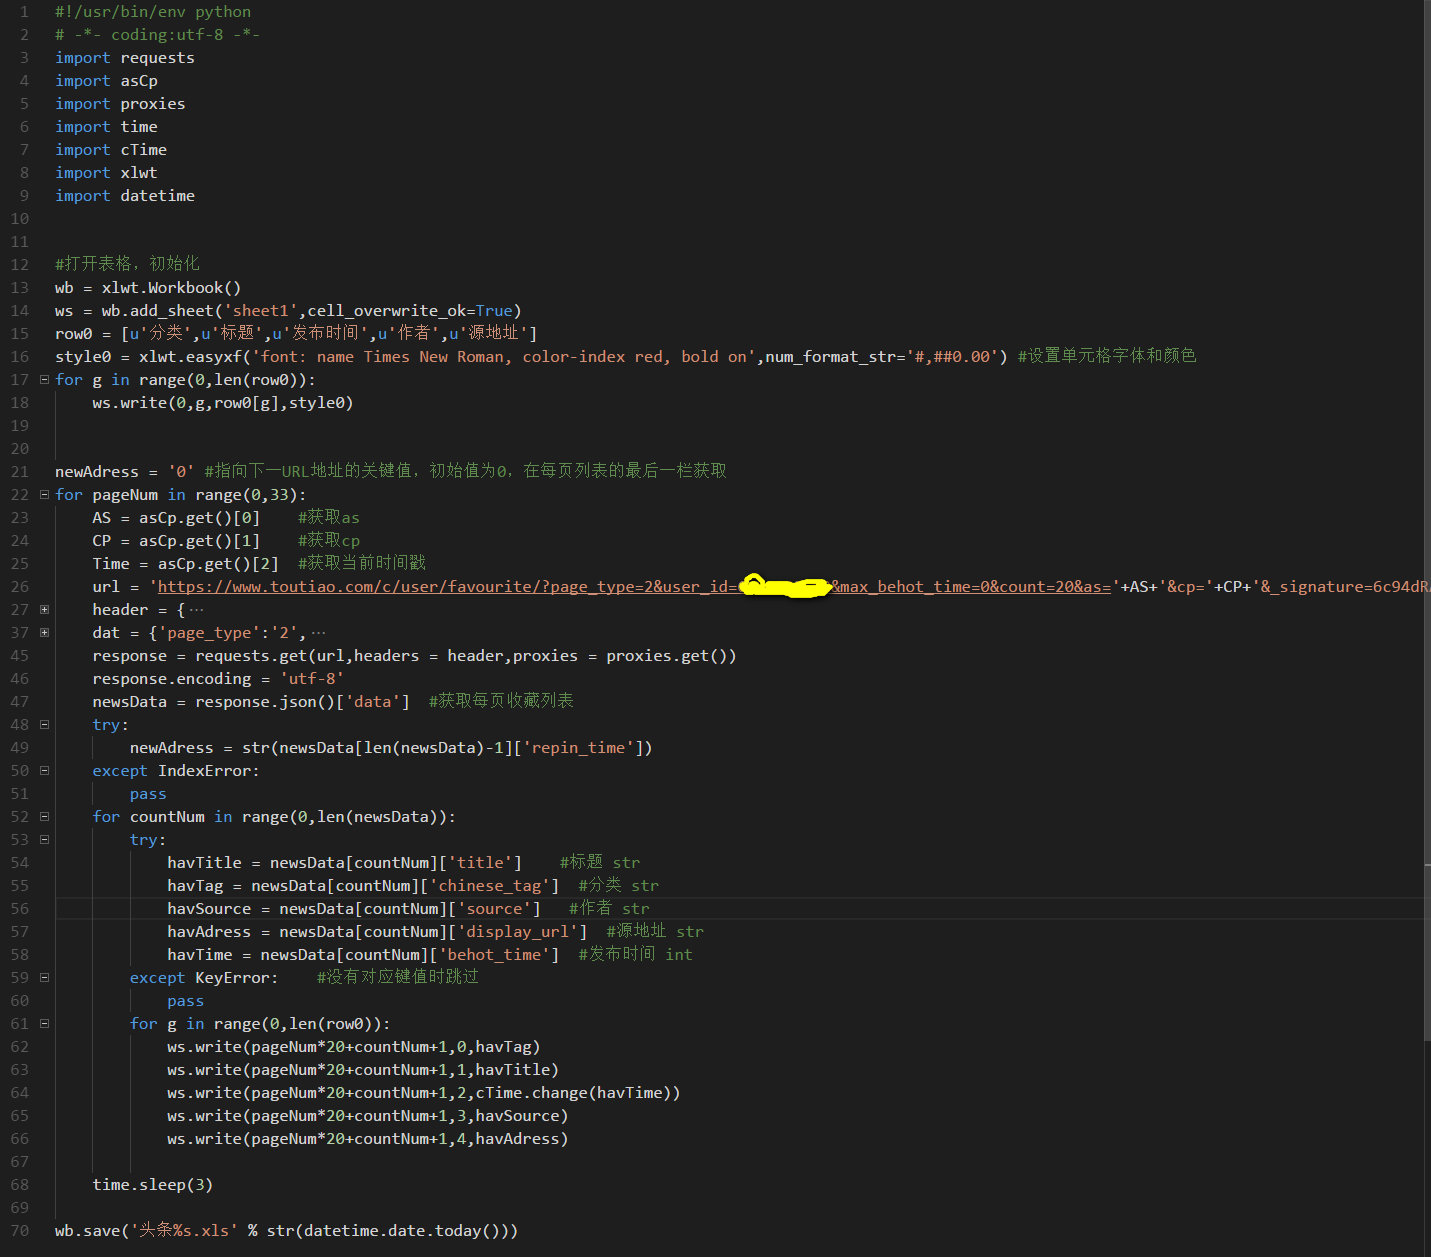
Task: Click on 'import requests' text
Action: point(125,58)
